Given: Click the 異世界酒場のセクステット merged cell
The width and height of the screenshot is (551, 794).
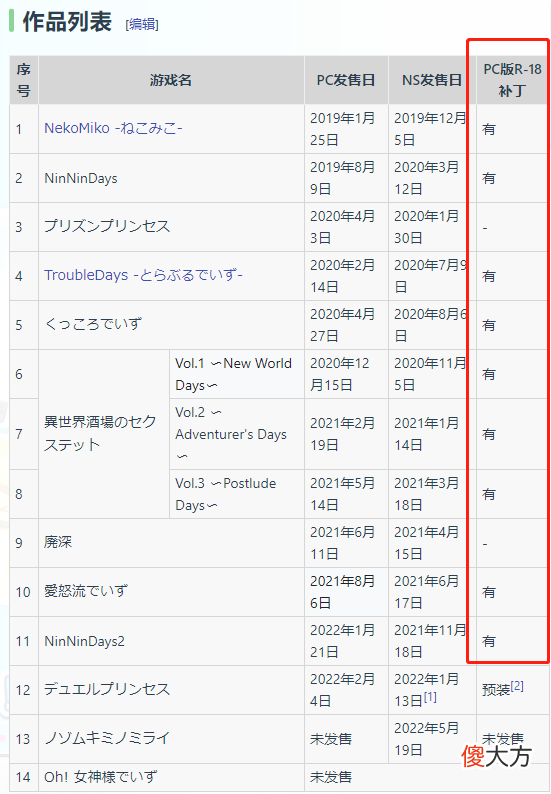Looking at the screenshot, I should pos(104,433).
